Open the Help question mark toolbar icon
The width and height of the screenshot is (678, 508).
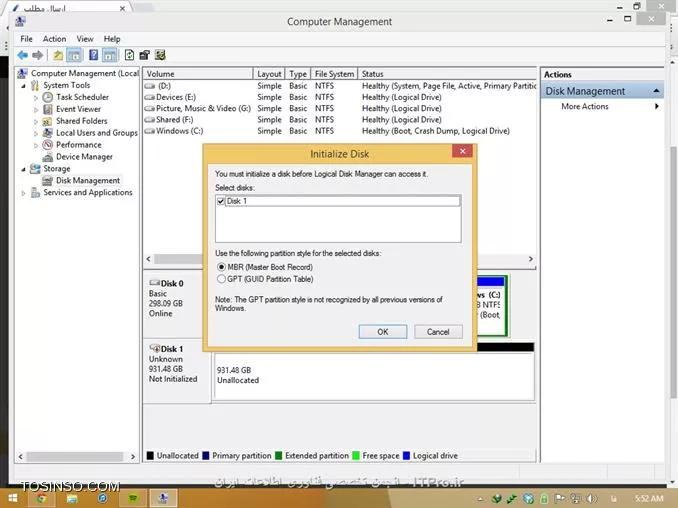pos(93,55)
